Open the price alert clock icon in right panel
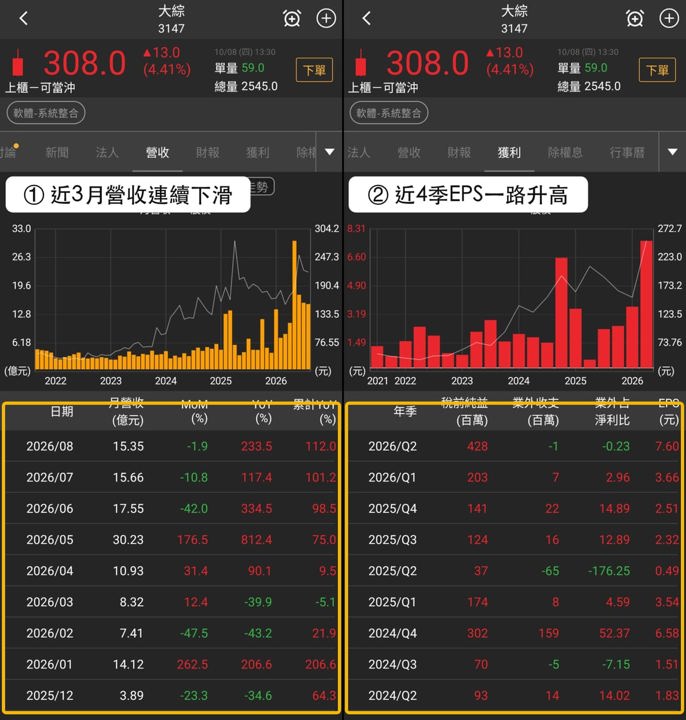Screen dimensions: 686x720 pos(635,18)
